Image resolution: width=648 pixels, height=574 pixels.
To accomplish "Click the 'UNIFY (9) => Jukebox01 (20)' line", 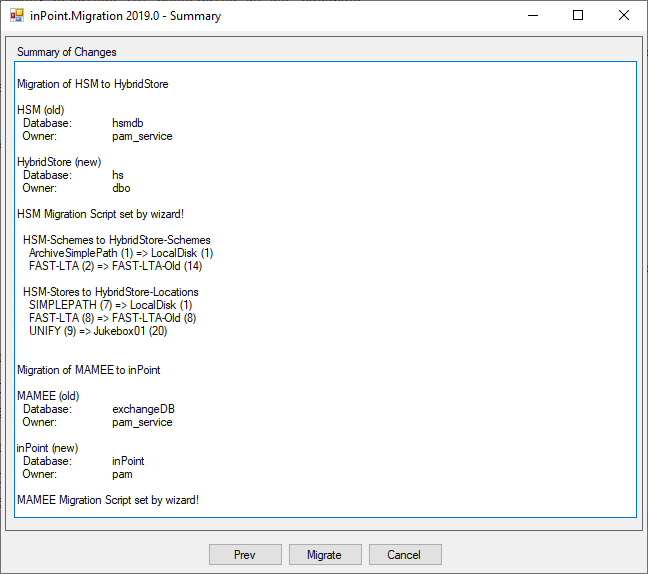I will pos(98,331).
